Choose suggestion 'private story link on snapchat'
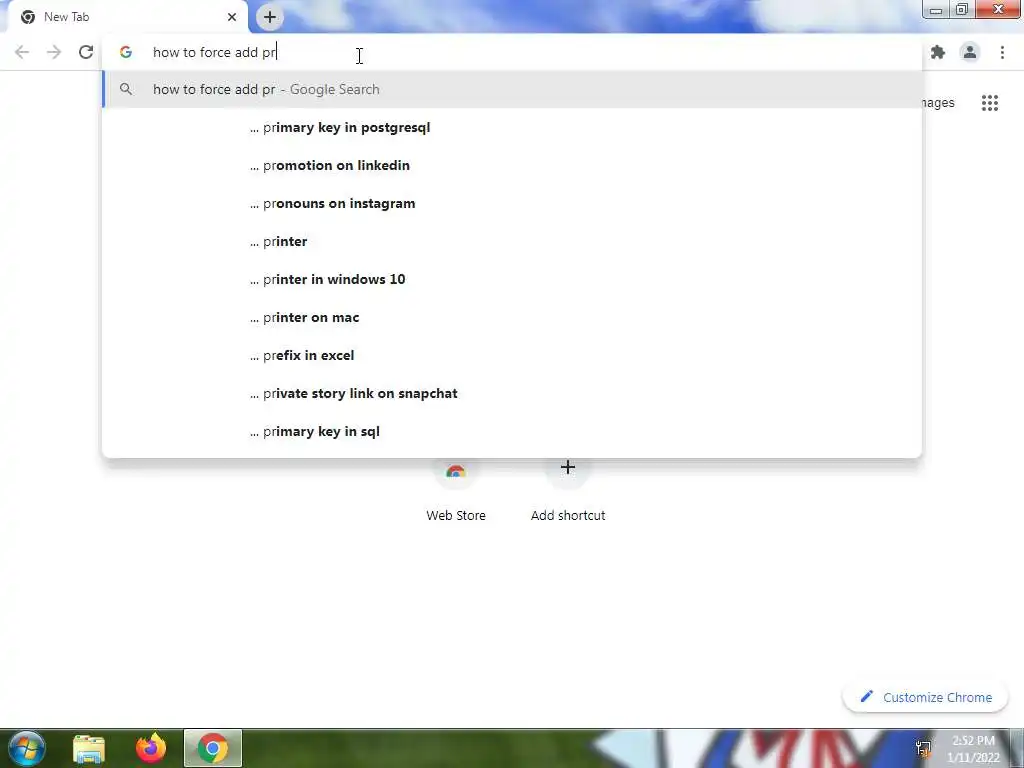1024x768 pixels. (x=513, y=393)
